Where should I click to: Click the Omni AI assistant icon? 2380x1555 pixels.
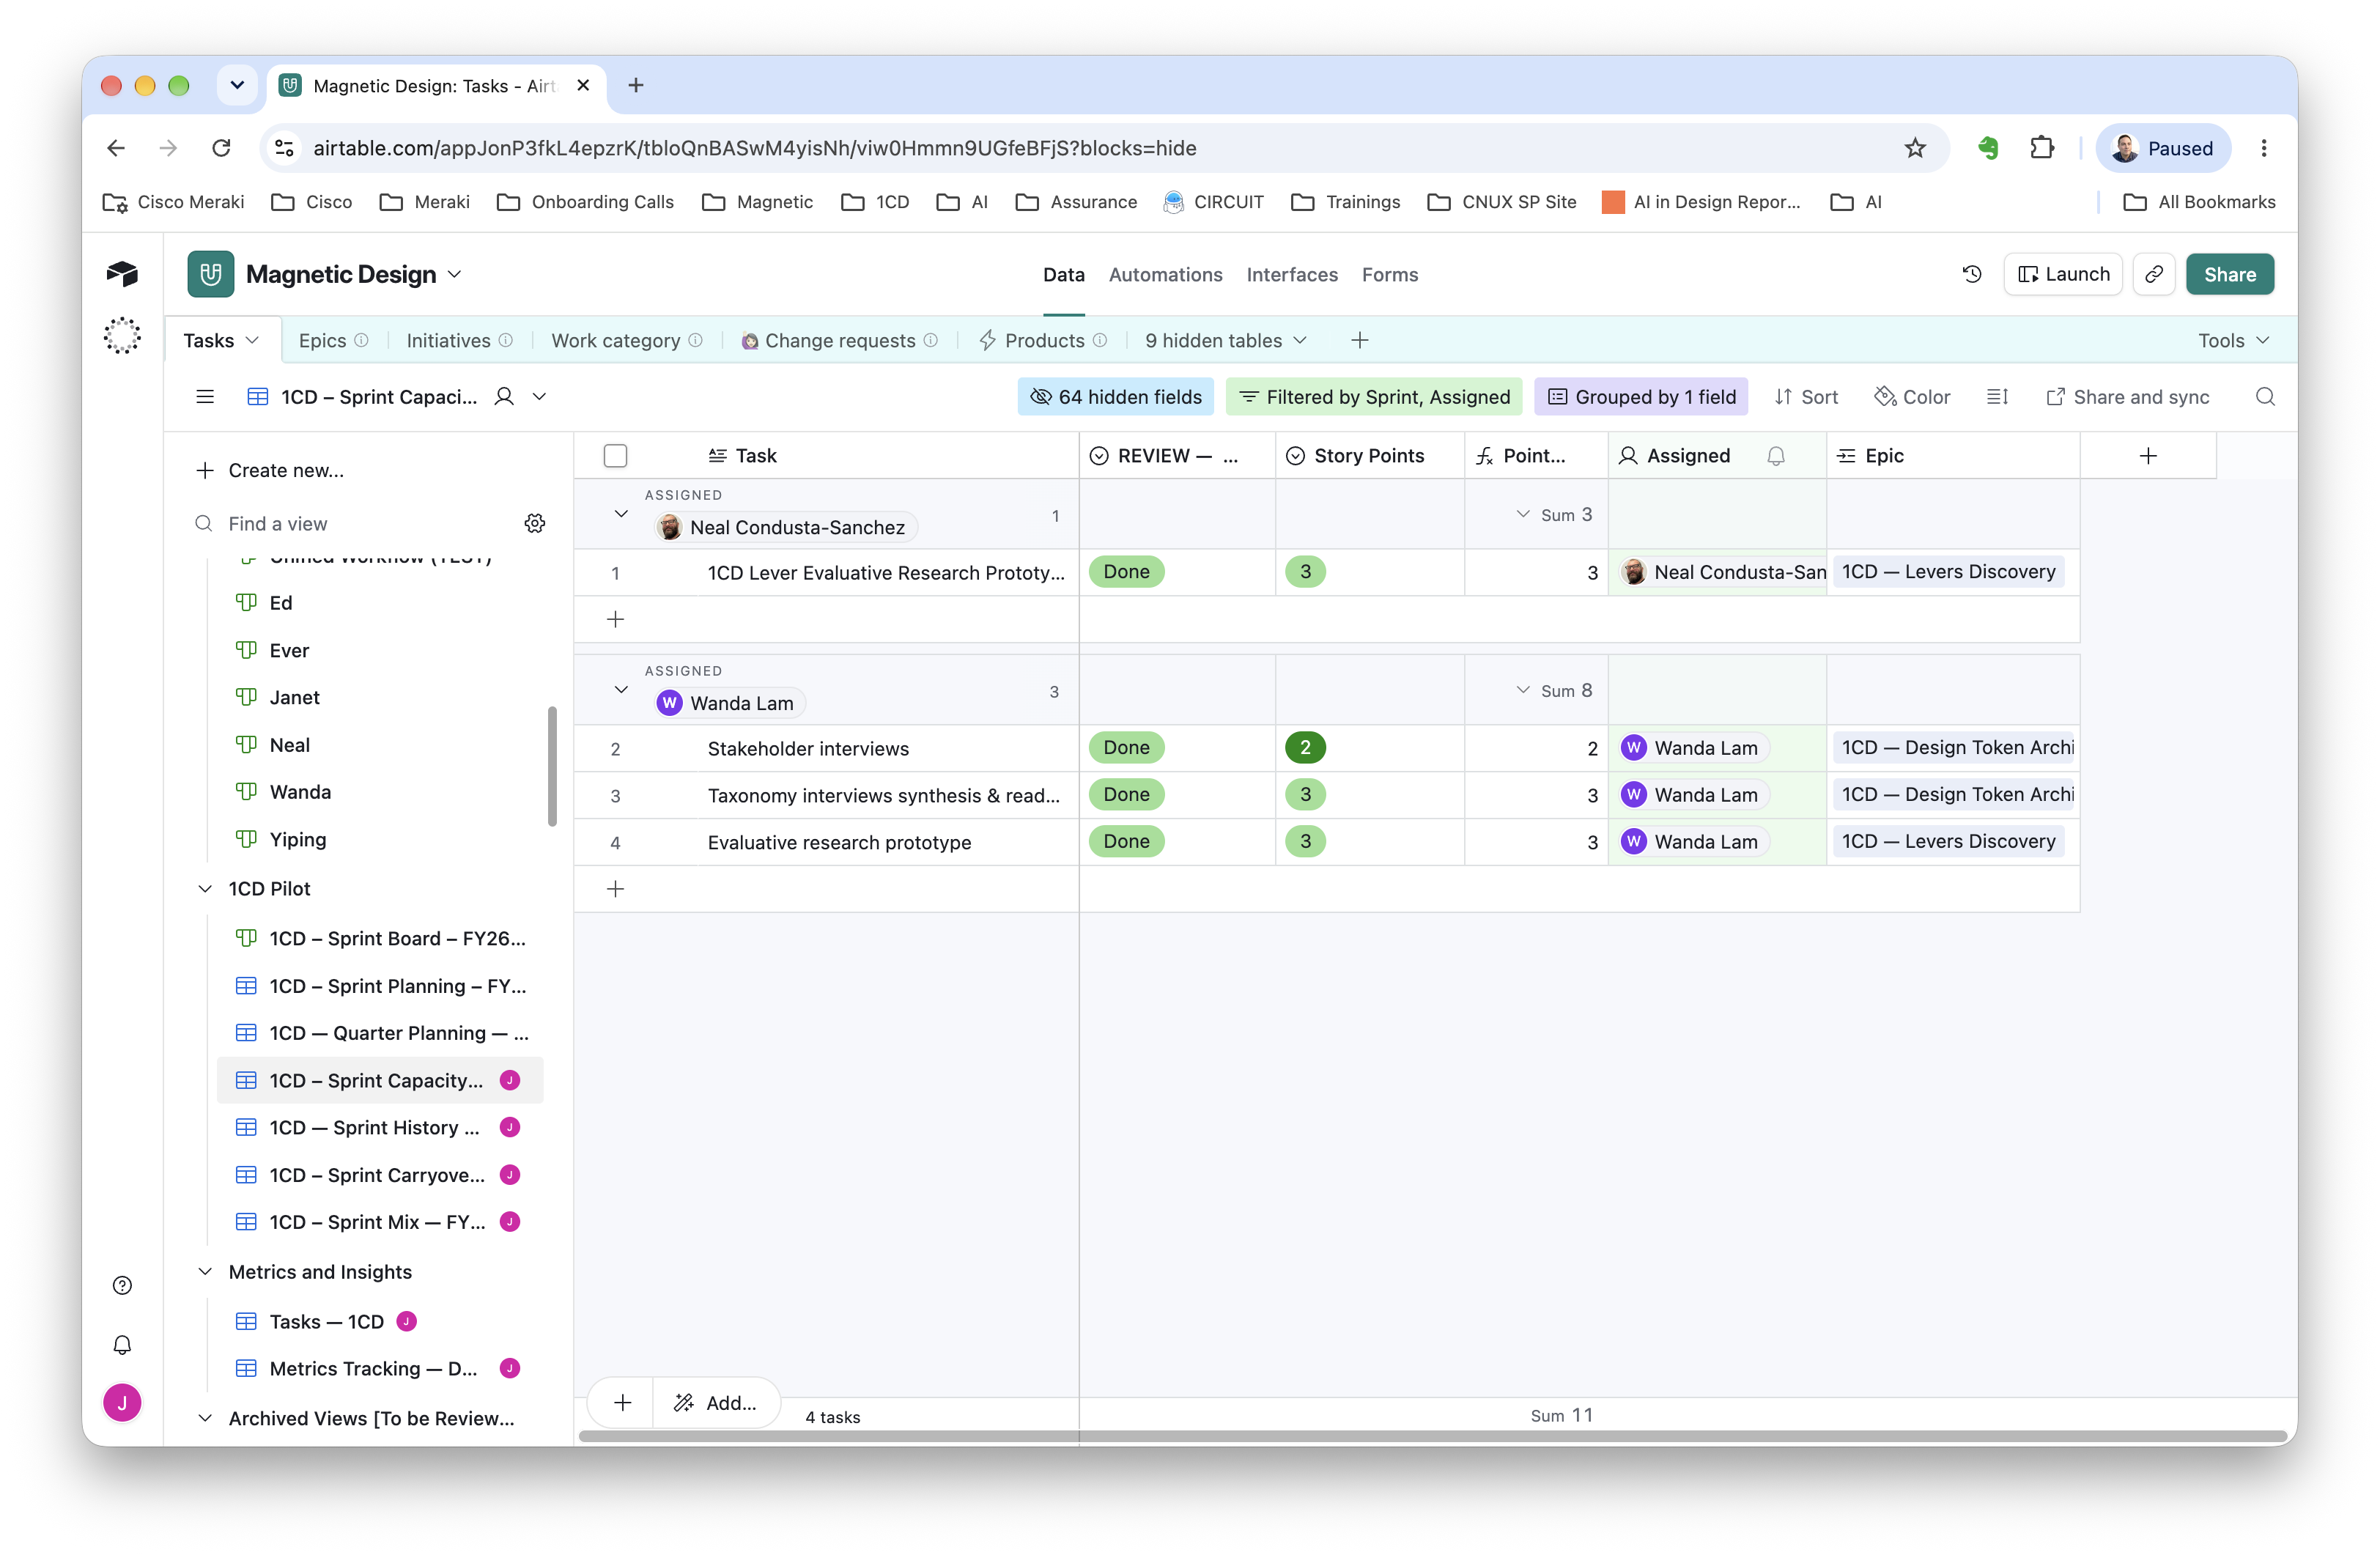coord(122,336)
